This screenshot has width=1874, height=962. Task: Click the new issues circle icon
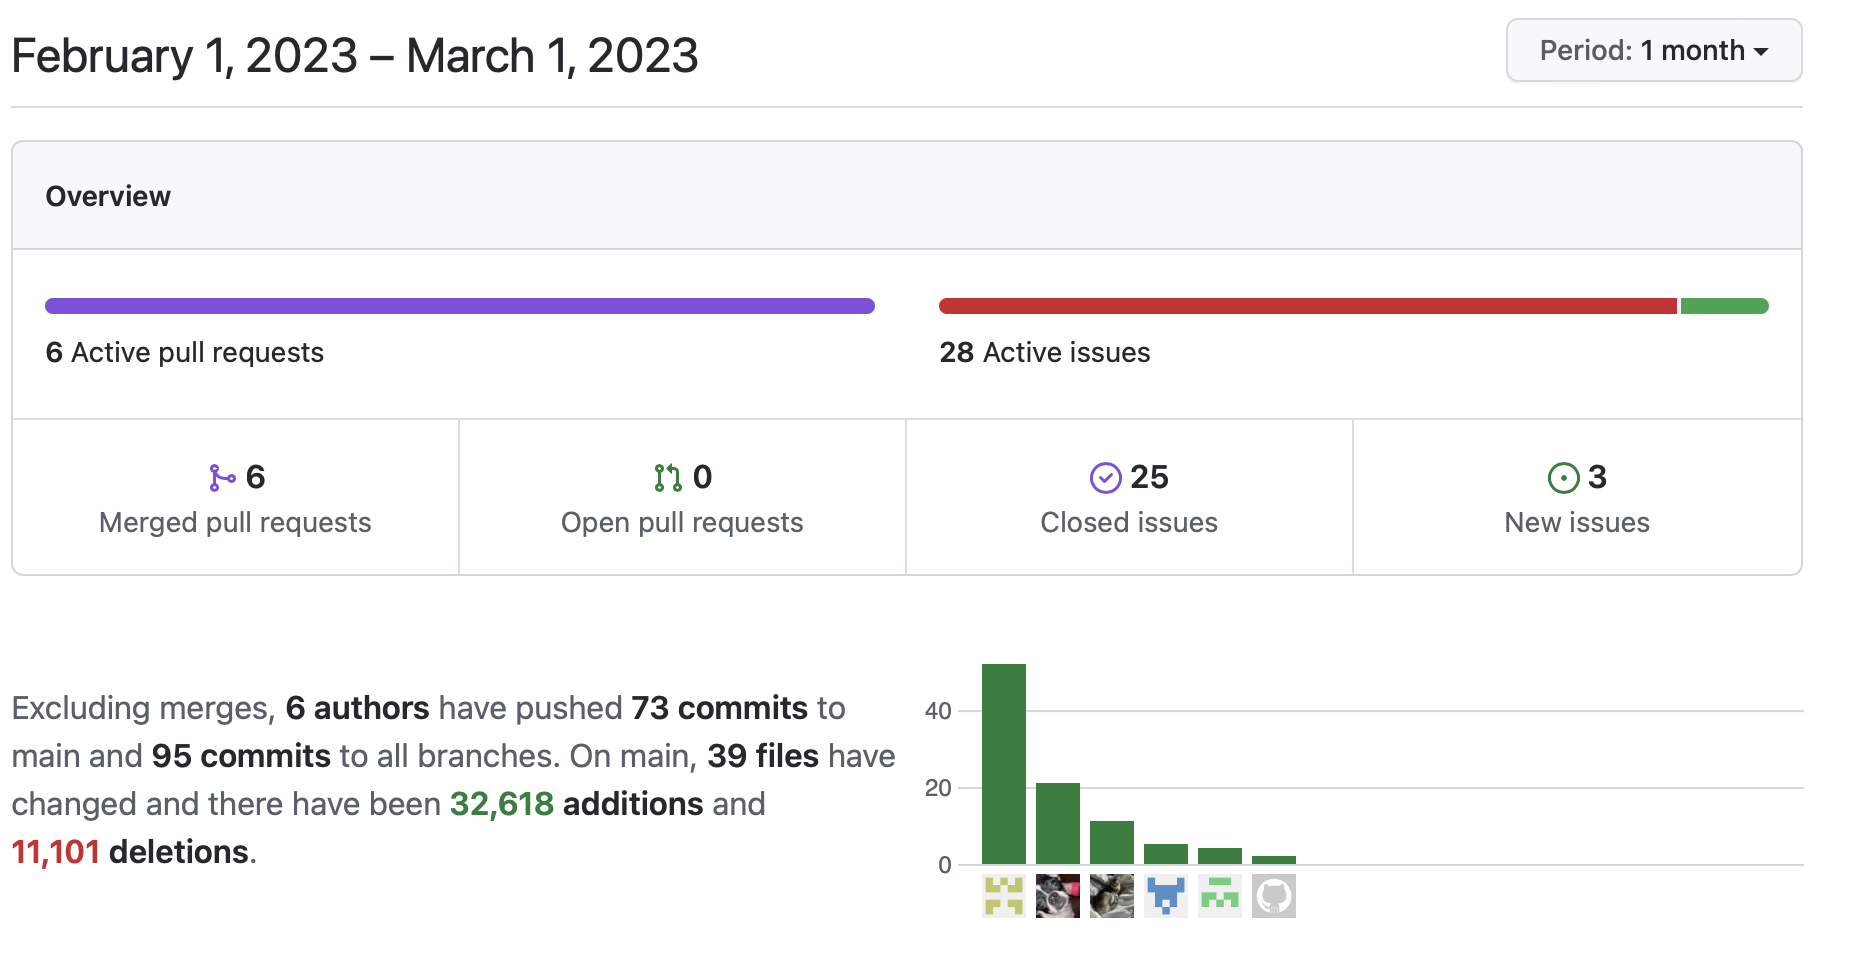tap(1563, 477)
